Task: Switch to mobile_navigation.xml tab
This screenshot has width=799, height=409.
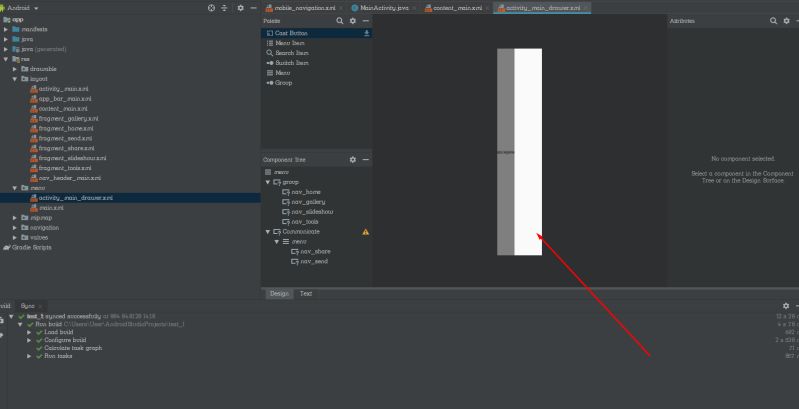Action: click(305, 8)
